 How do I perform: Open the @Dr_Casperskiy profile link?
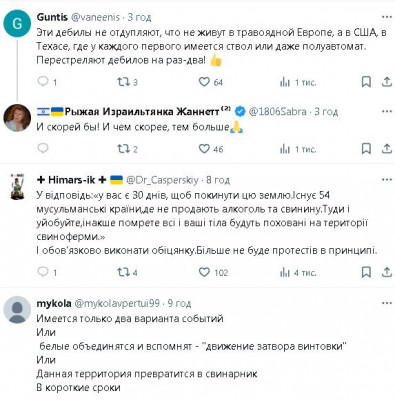[x=162, y=180]
